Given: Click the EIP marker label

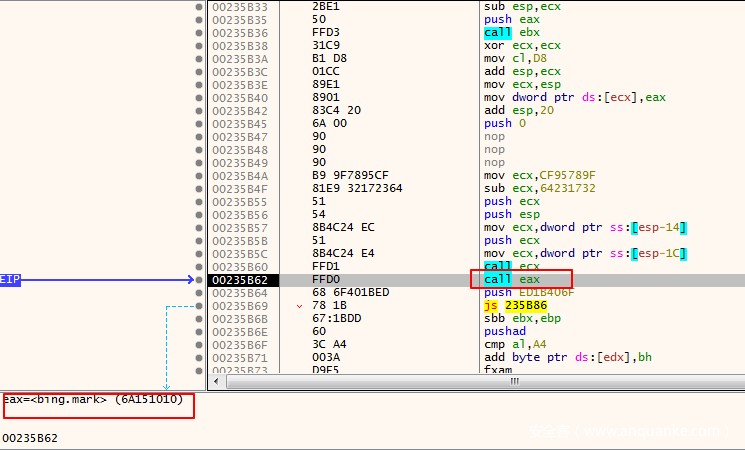Looking at the screenshot, I should pos(10,280).
